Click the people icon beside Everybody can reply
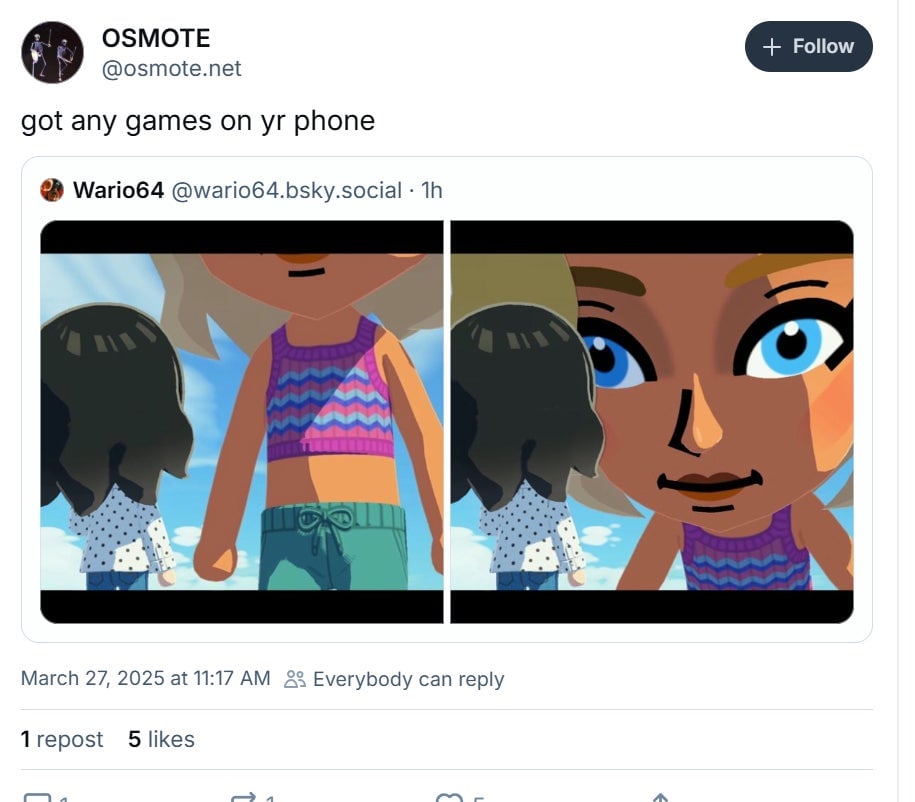 [x=295, y=679]
